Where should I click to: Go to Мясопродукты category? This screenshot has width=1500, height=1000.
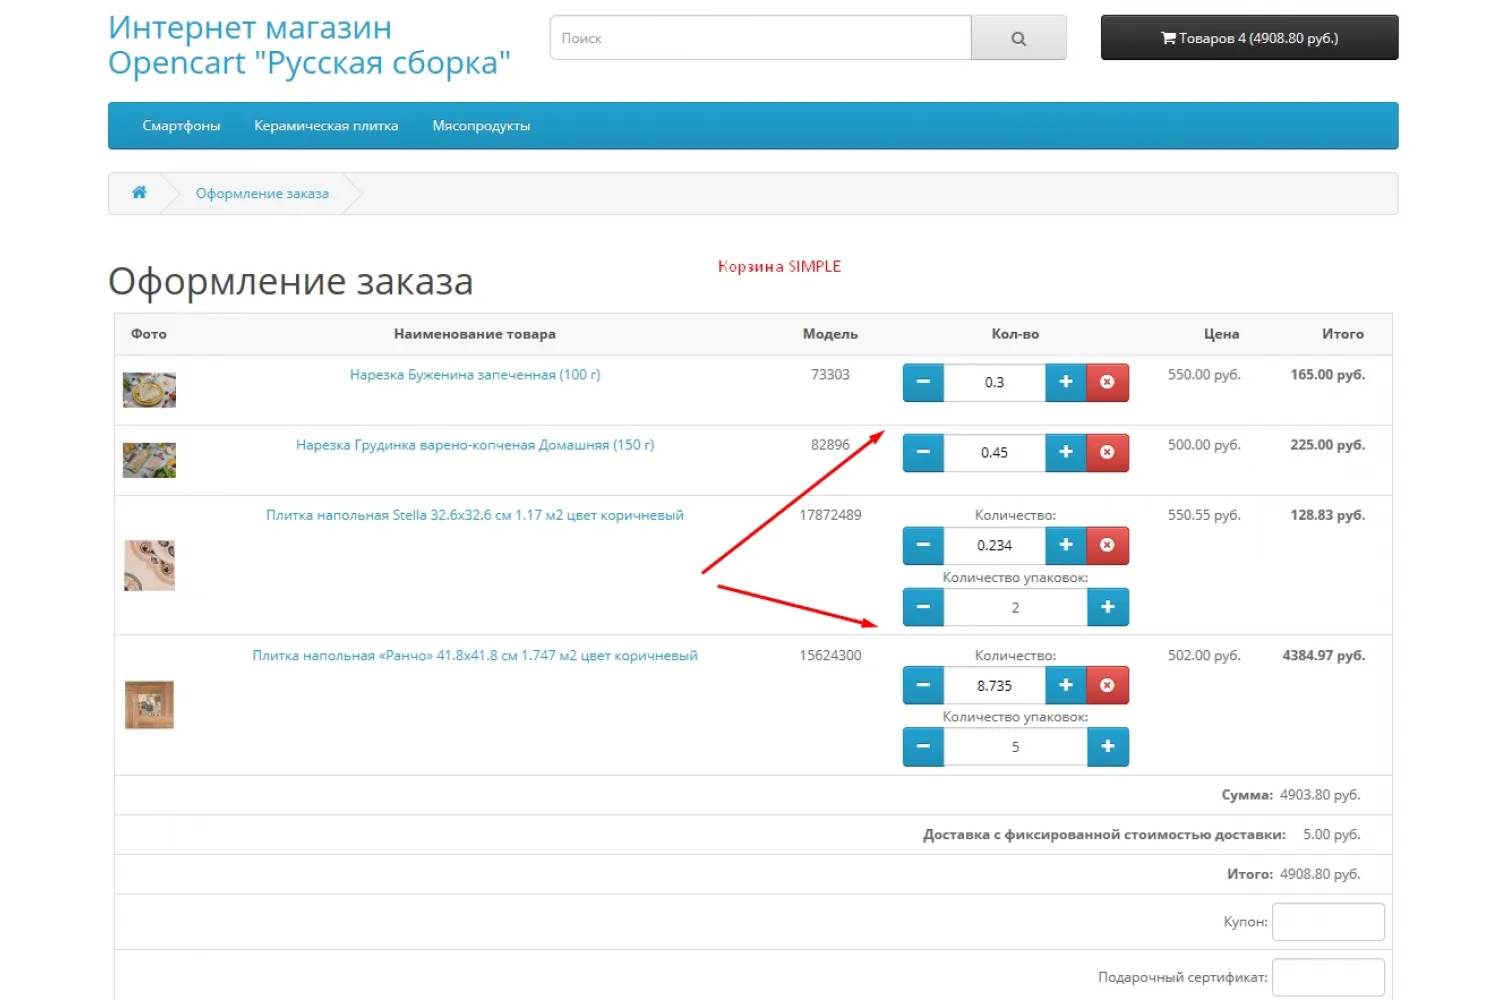[x=481, y=126]
